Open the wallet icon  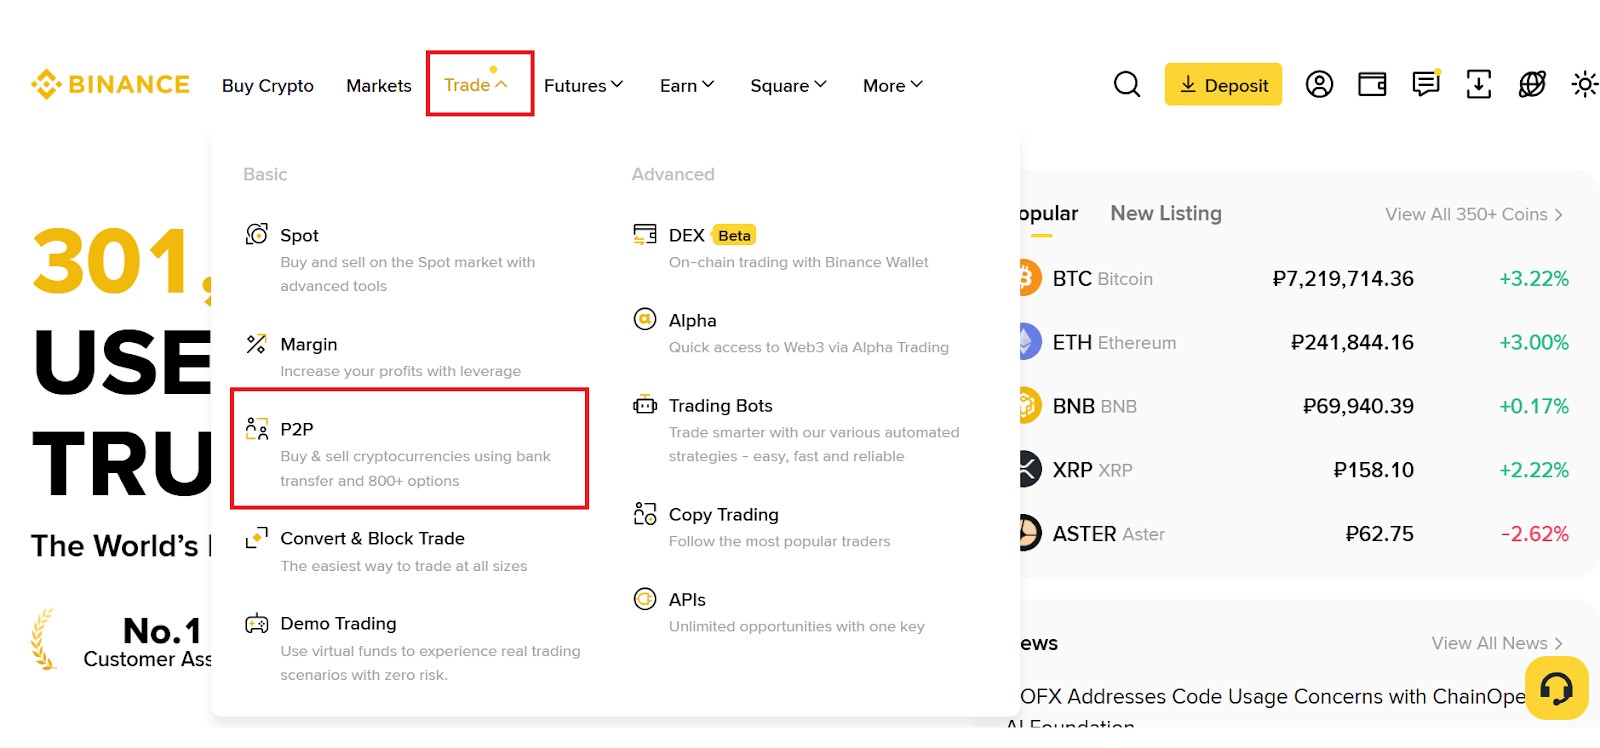tap(1372, 84)
